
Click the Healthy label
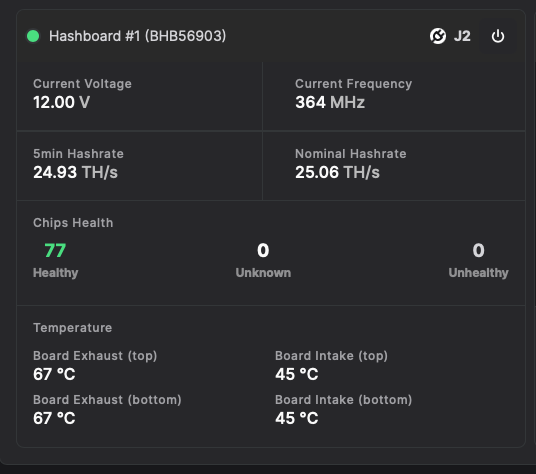click(55, 273)
